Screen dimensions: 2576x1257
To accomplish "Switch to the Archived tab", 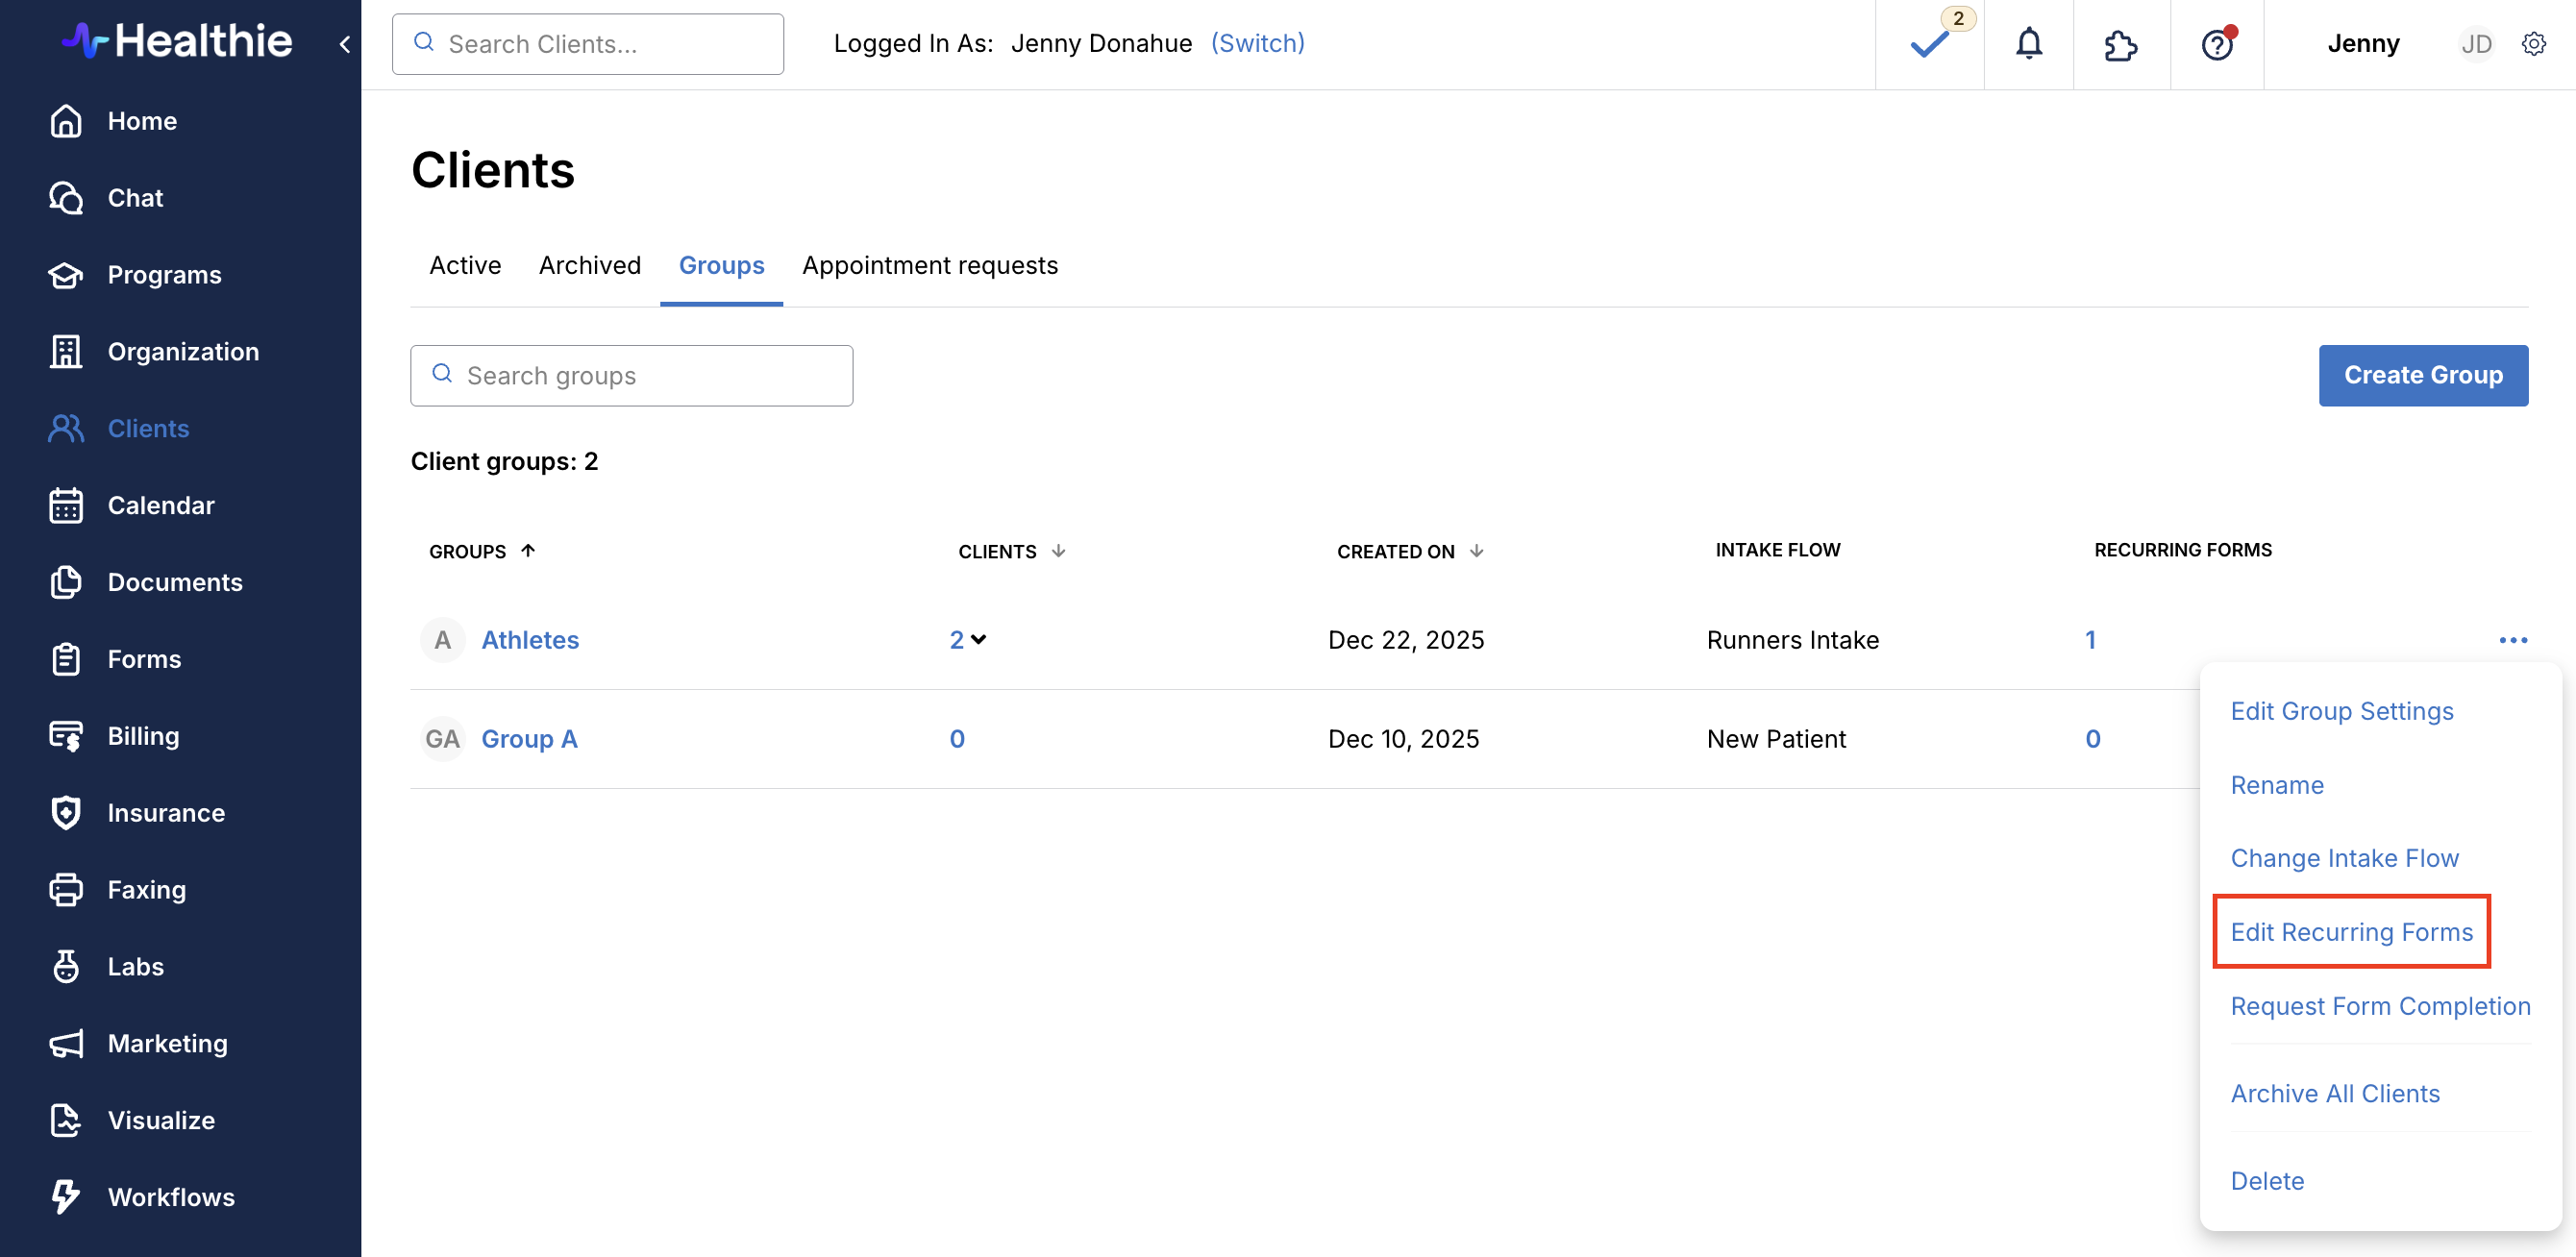I will point(589,265).
